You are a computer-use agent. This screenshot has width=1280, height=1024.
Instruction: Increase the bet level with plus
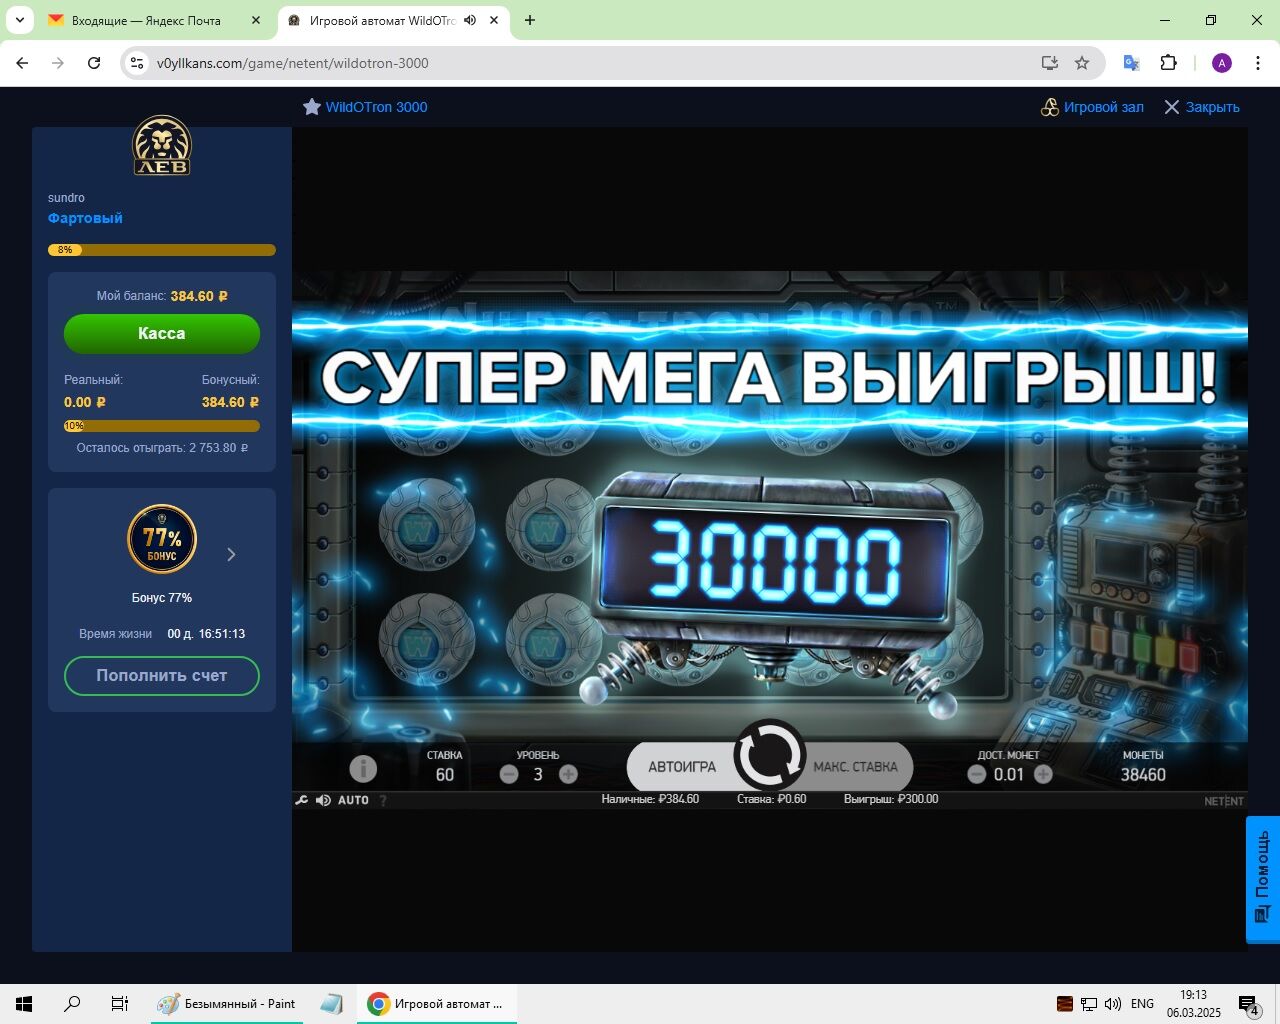pyautogui.click(x=568, y=774)
